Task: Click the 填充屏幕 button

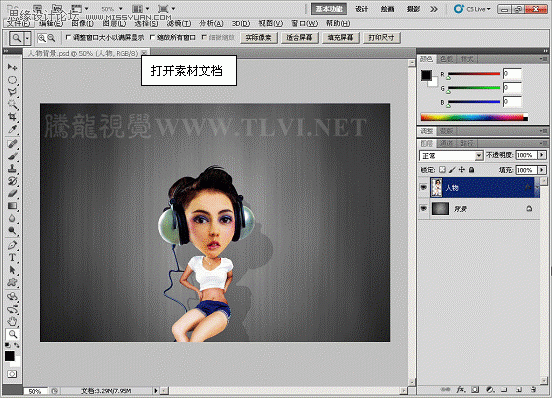Action: [340, 38]
